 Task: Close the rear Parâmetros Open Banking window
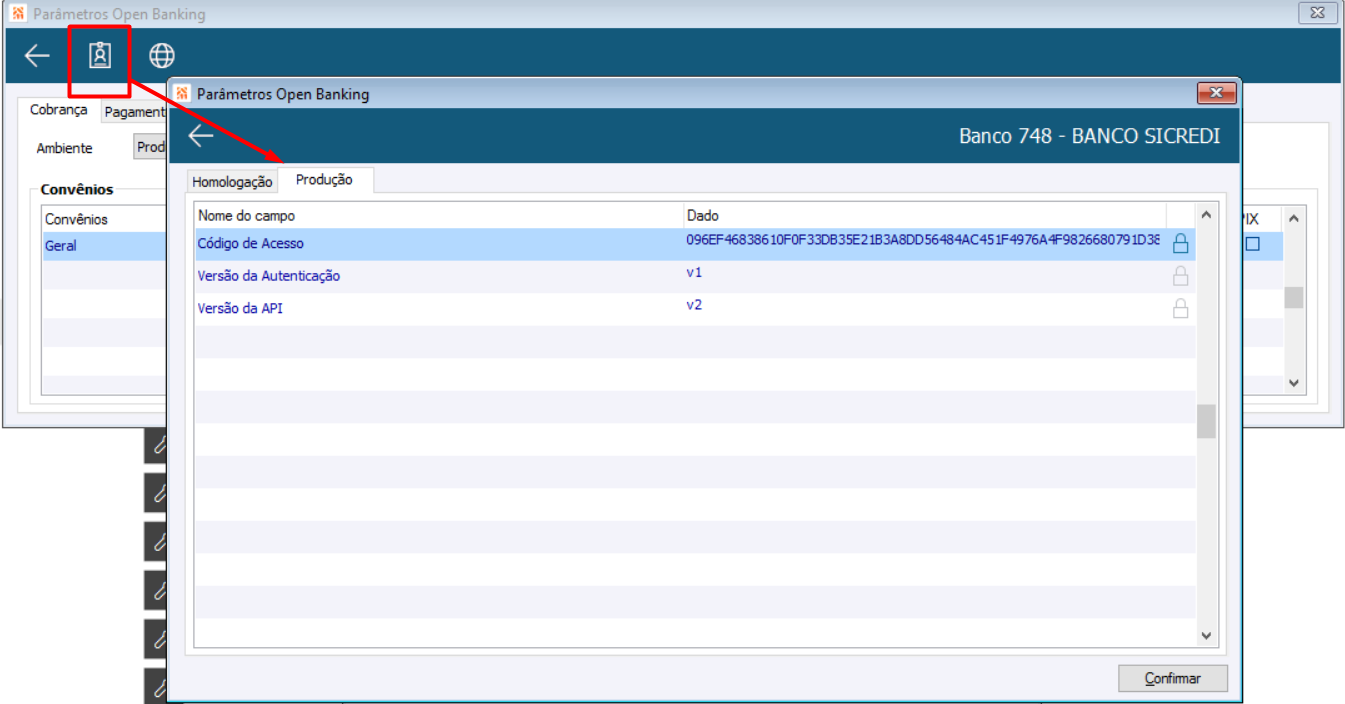click(1317, 14)
